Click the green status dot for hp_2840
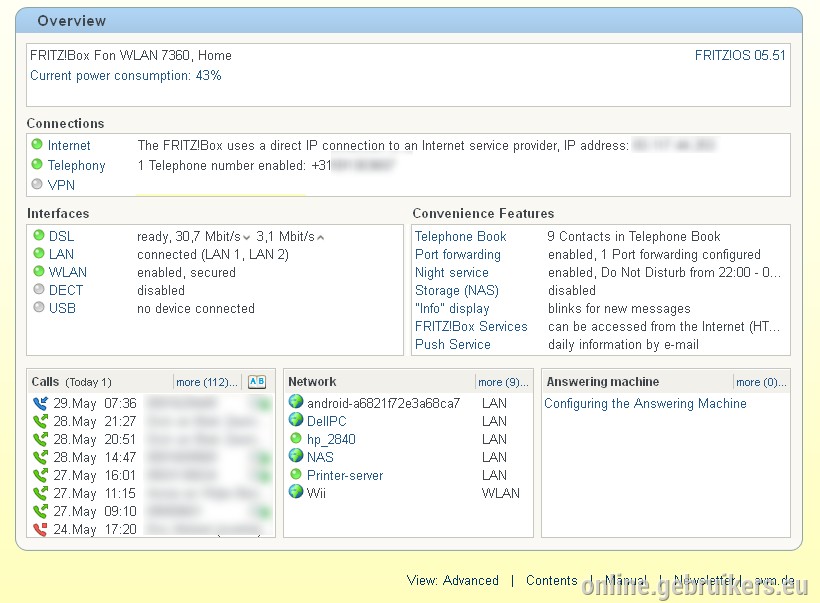The image size is (820, 603). (296, 438)
